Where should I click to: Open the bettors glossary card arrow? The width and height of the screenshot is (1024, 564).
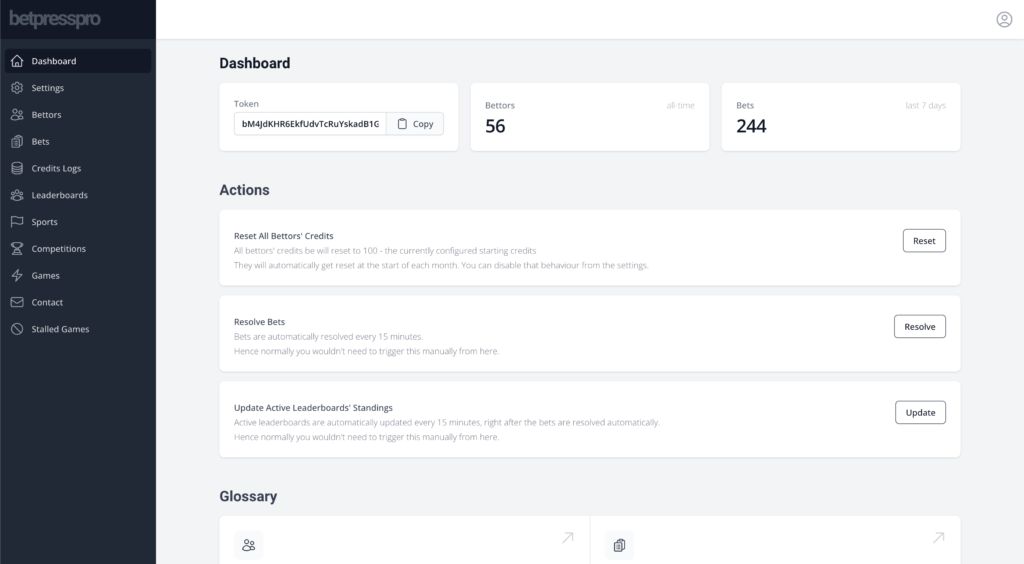tap(568, 537)
